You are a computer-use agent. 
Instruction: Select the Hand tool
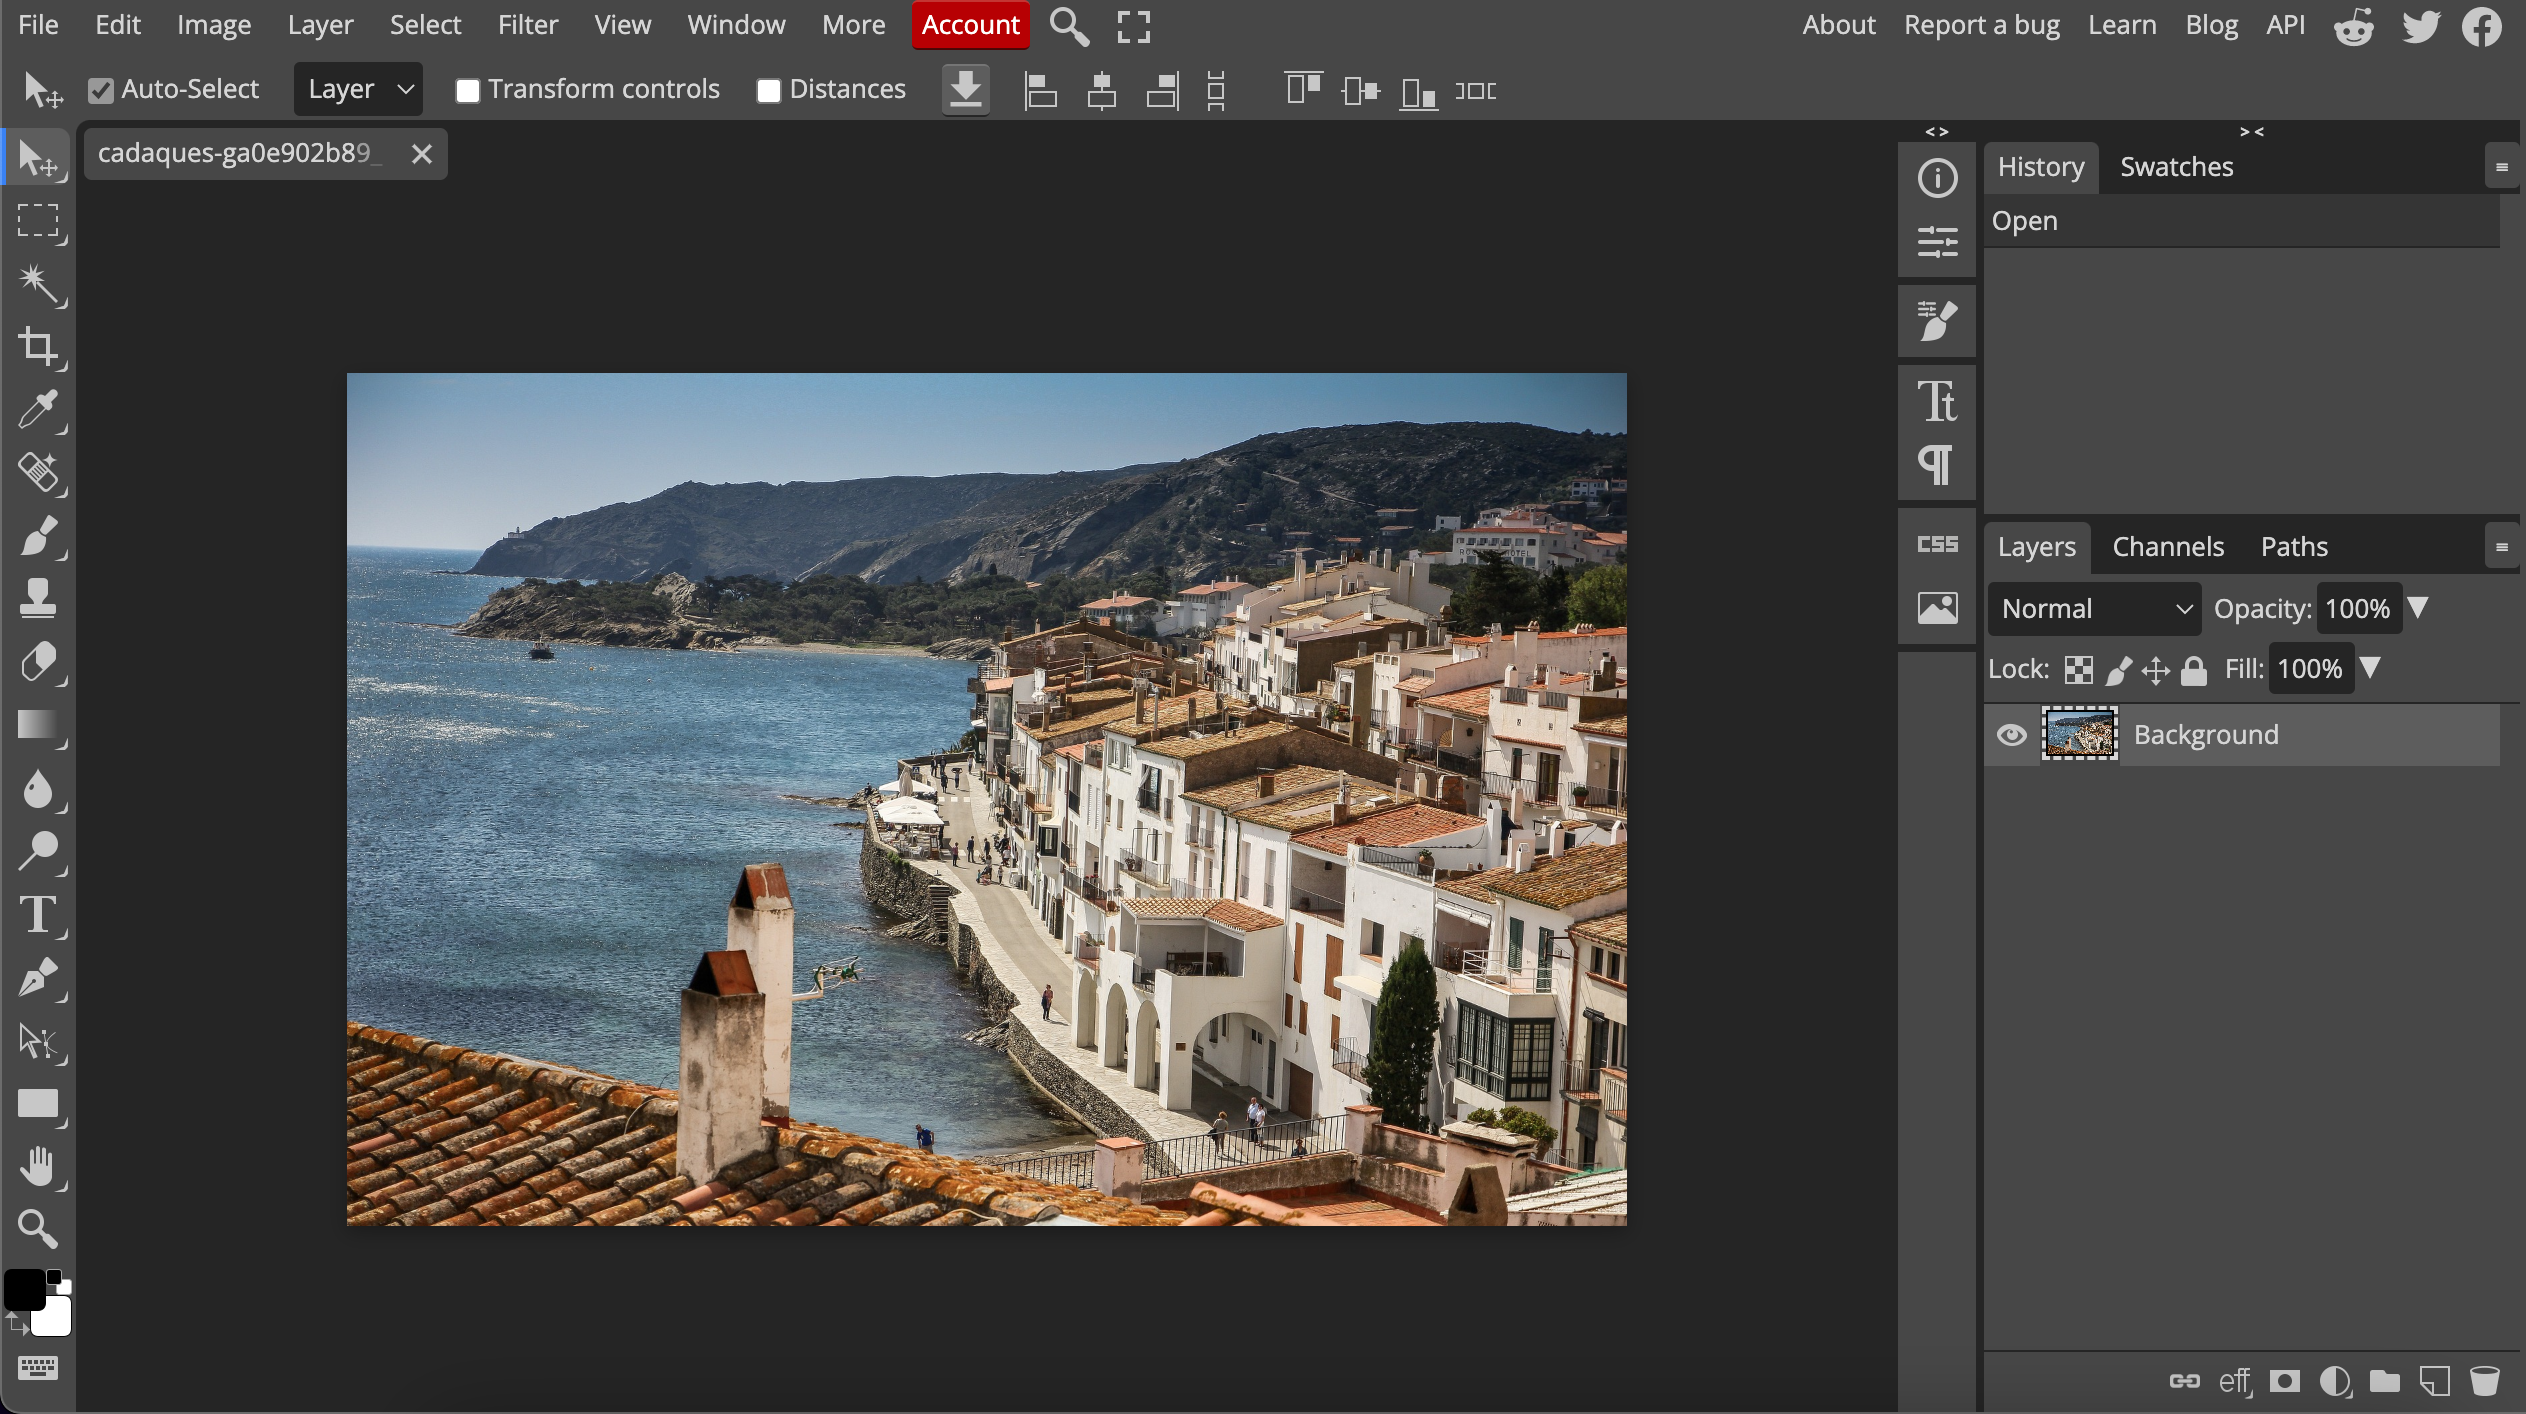(38, 1167)
